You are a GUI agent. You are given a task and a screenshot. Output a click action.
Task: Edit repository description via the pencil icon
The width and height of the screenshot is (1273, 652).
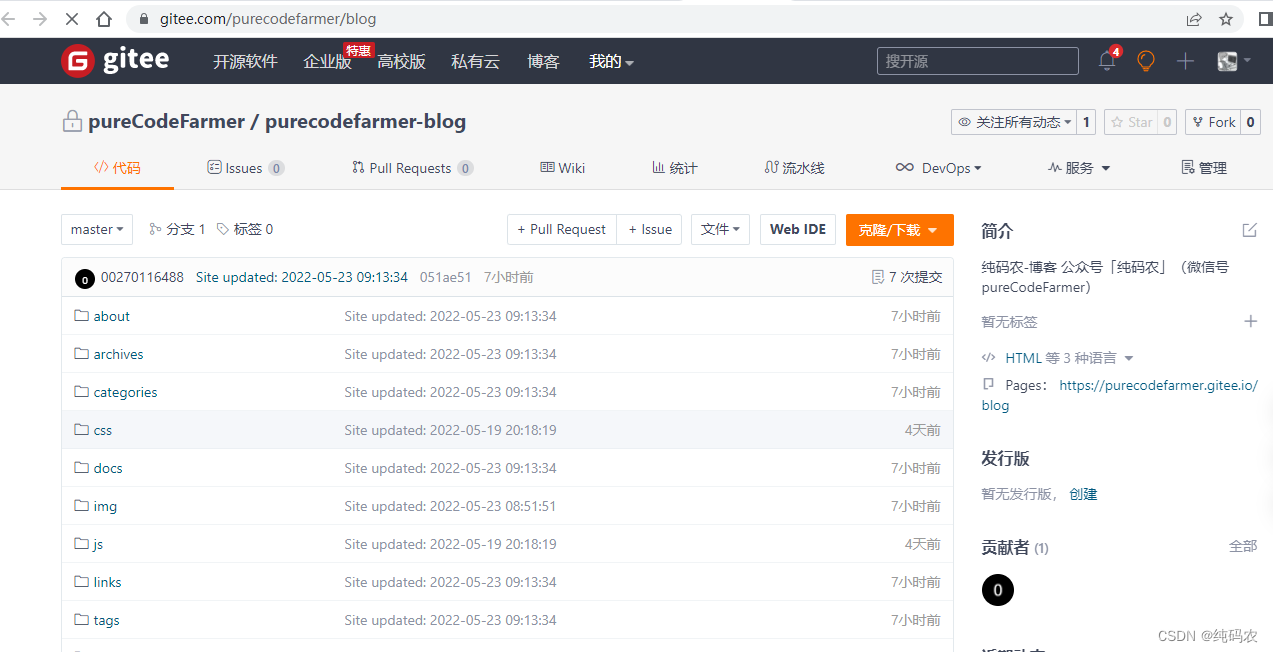pos(1248,229)
